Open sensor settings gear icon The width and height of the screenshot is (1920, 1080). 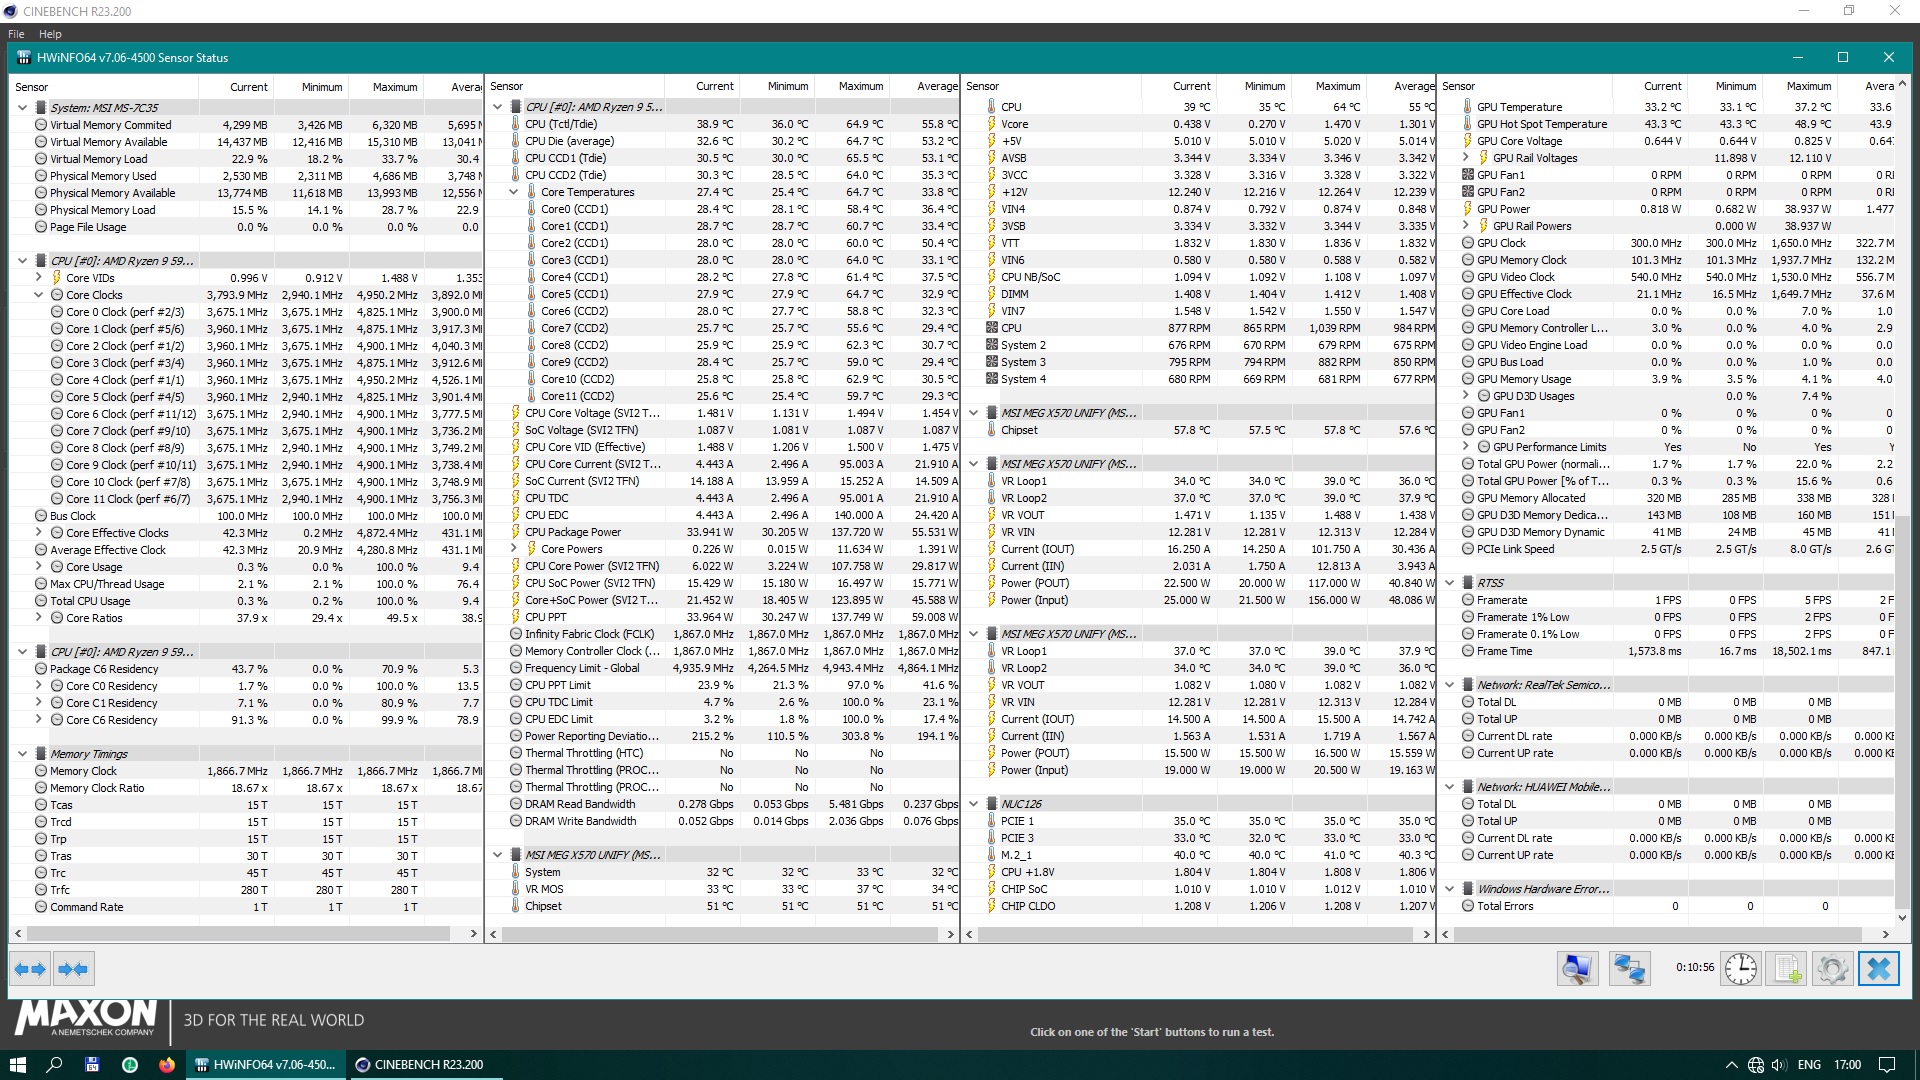1832,969
